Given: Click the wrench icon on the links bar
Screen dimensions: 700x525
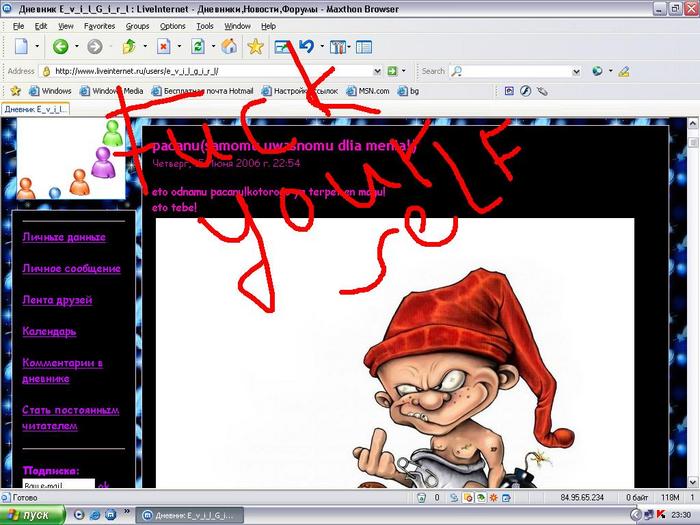Looking at the screenshot, I should (x=542, y=91).
